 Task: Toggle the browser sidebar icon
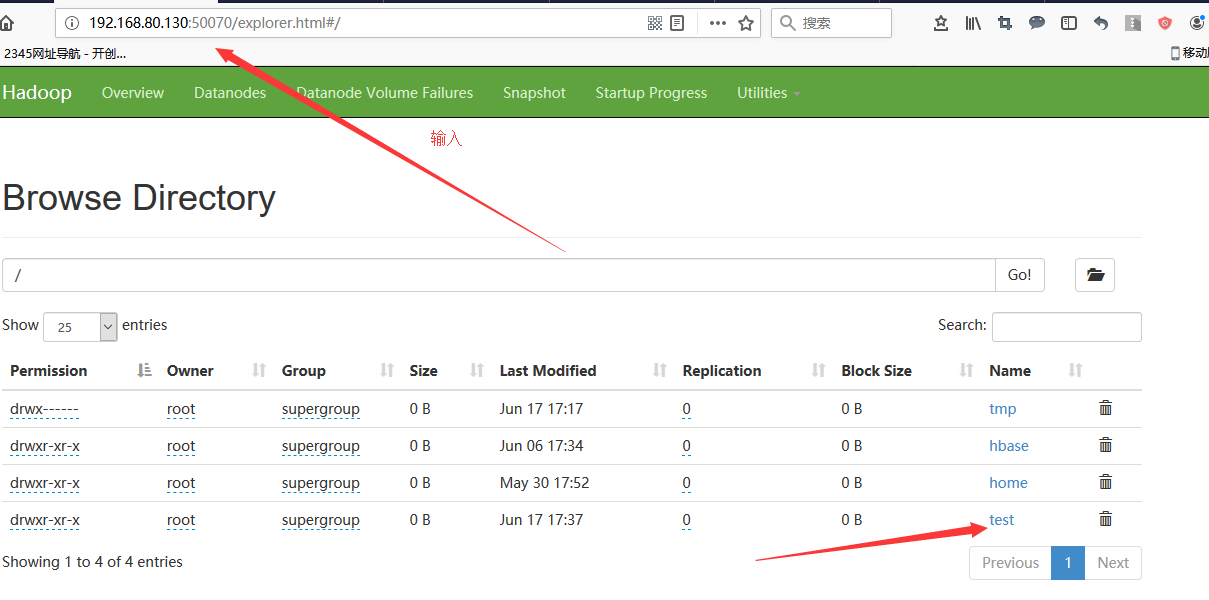tap(1069, 23)
